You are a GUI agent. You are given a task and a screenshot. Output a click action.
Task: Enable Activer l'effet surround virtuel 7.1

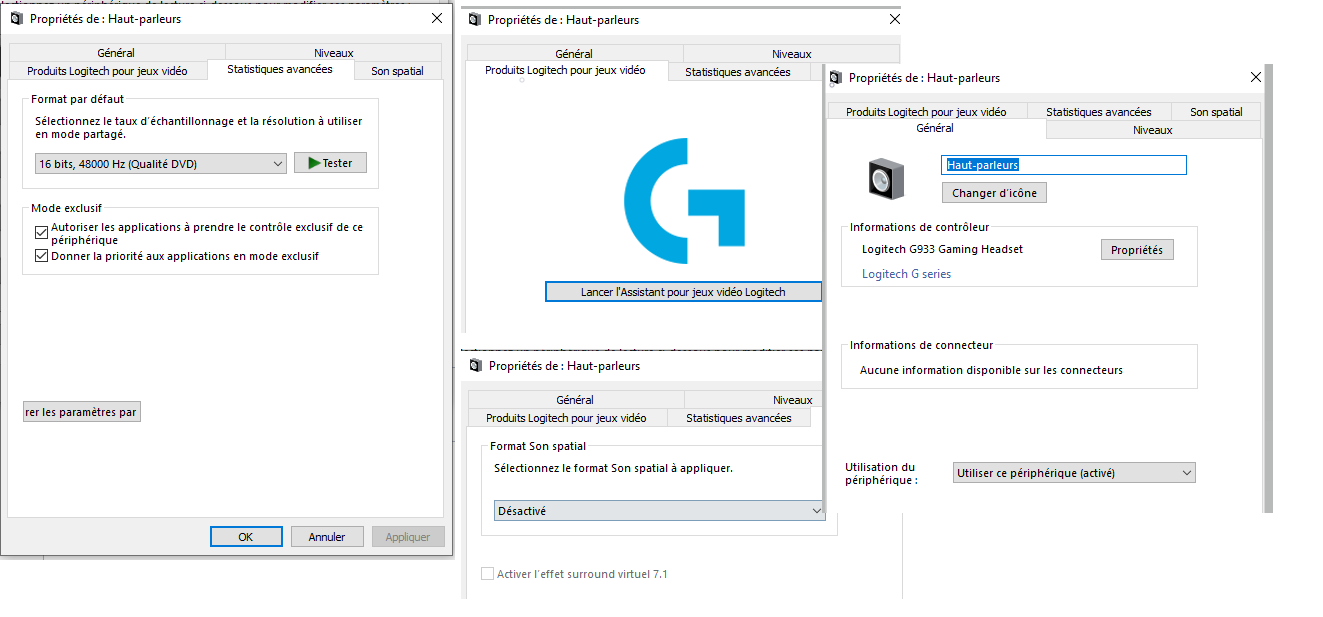(x=488, y=574)
